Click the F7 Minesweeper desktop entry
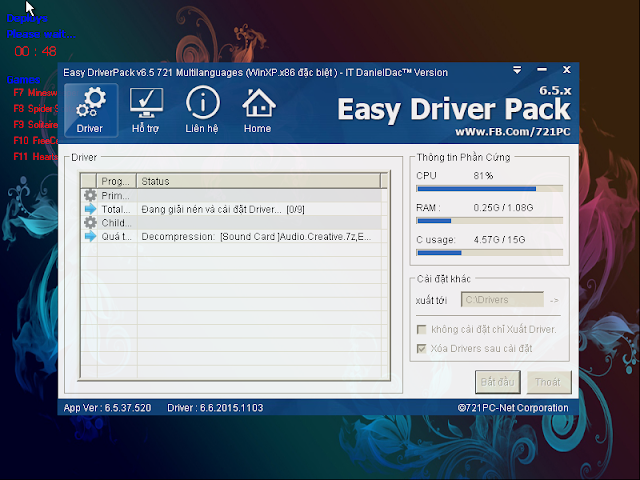 pos(35,93)
